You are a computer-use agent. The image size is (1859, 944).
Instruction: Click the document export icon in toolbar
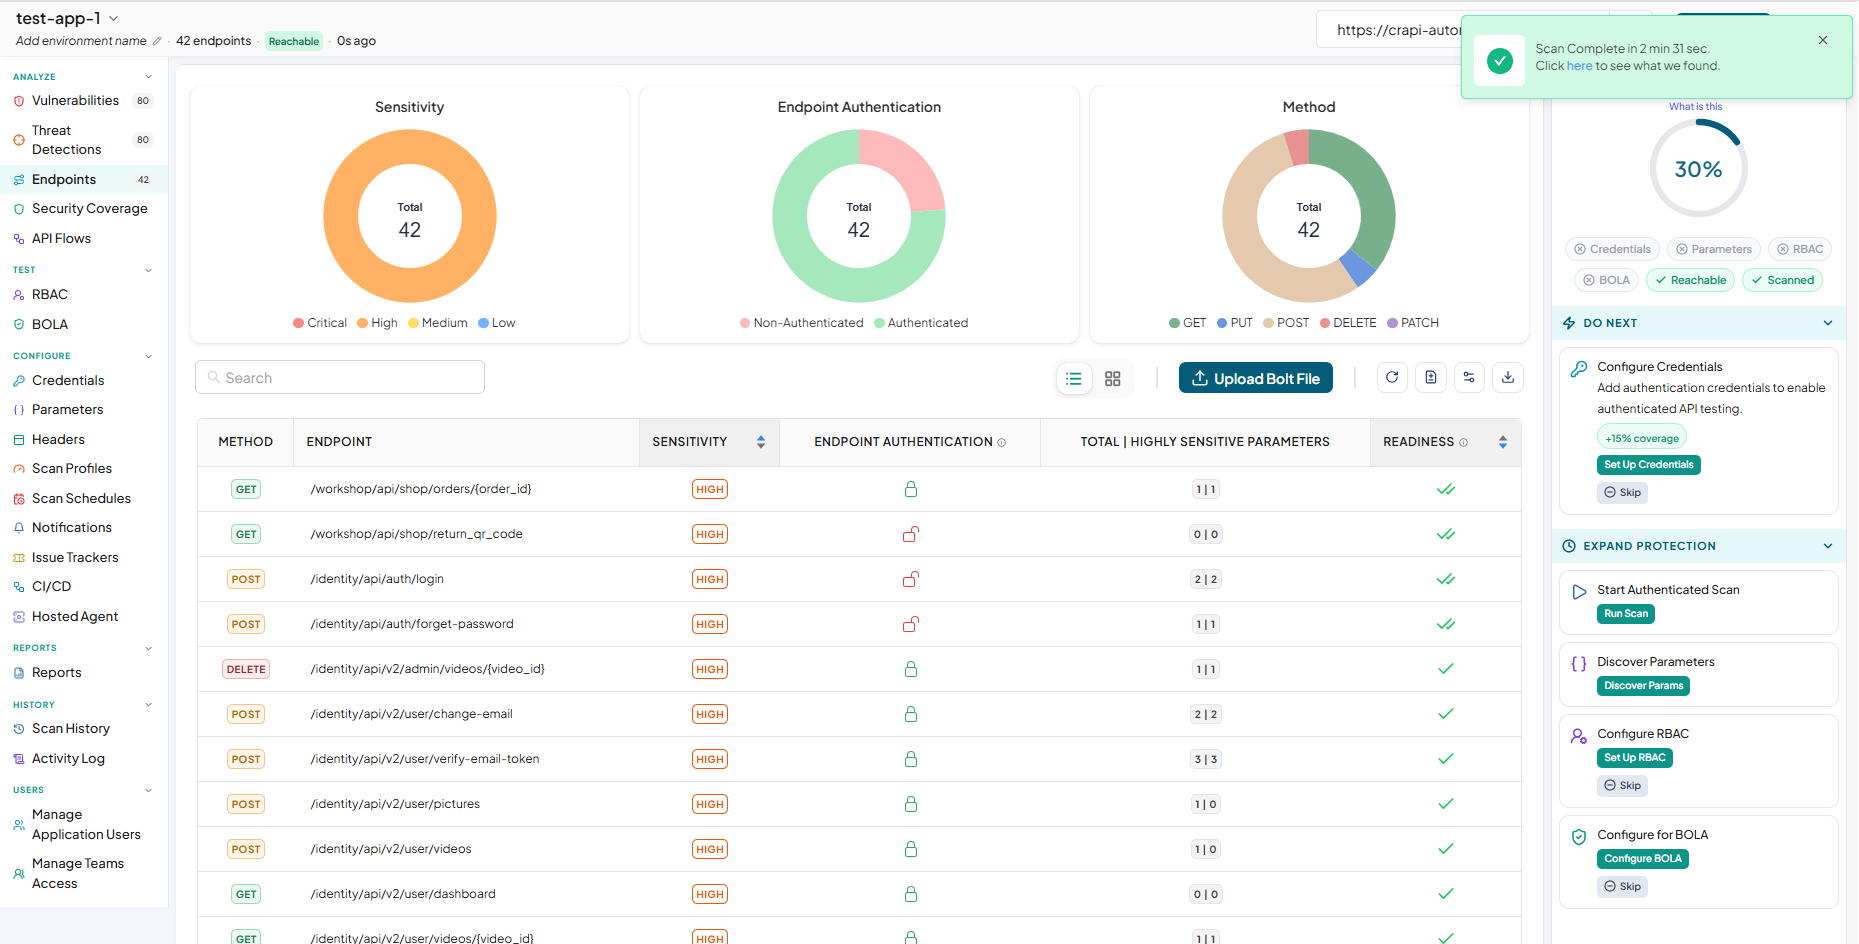coord(1431,378)
